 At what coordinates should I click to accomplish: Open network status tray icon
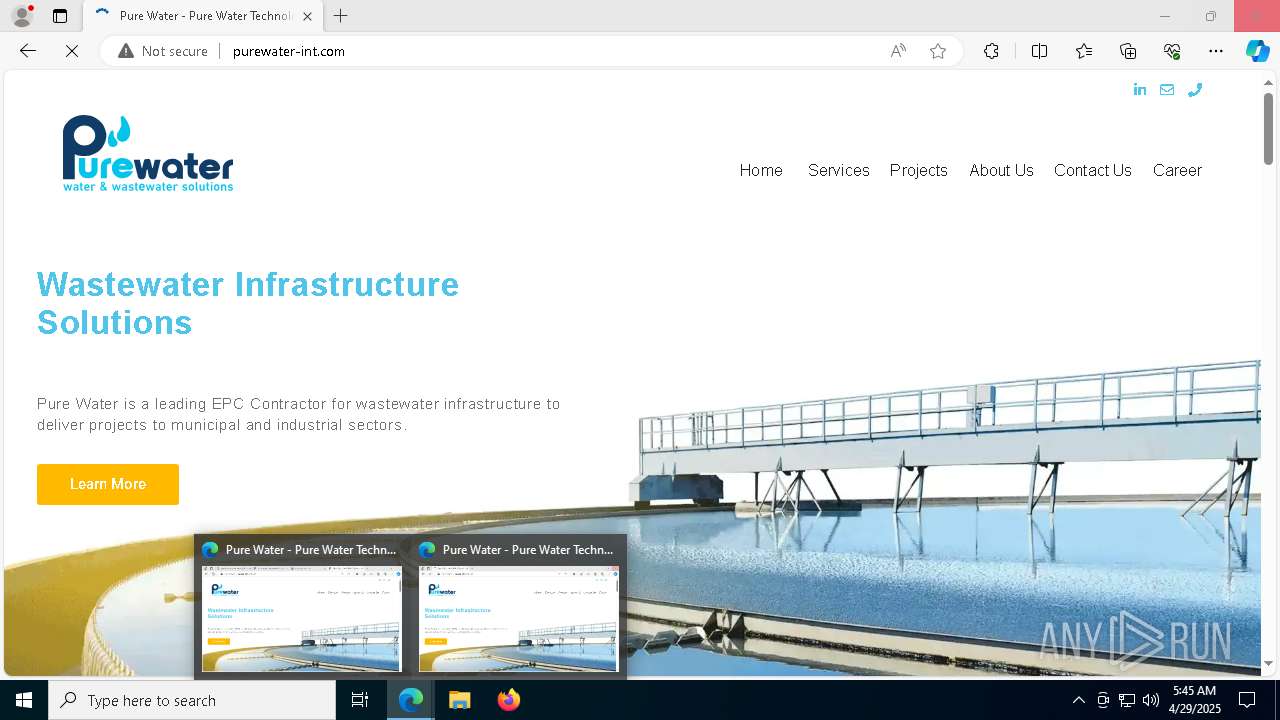(1127, 700)
